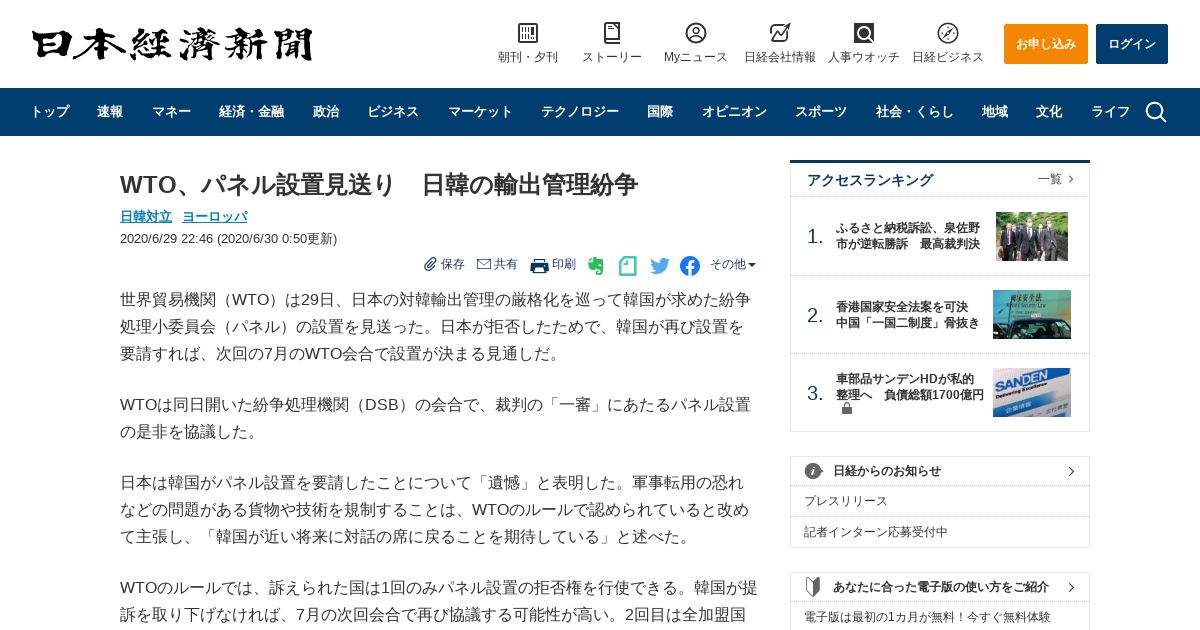Open the 日経会社情報 chart icon
The height and width of the screenshot is (630, 1200).
coord(780,33)
